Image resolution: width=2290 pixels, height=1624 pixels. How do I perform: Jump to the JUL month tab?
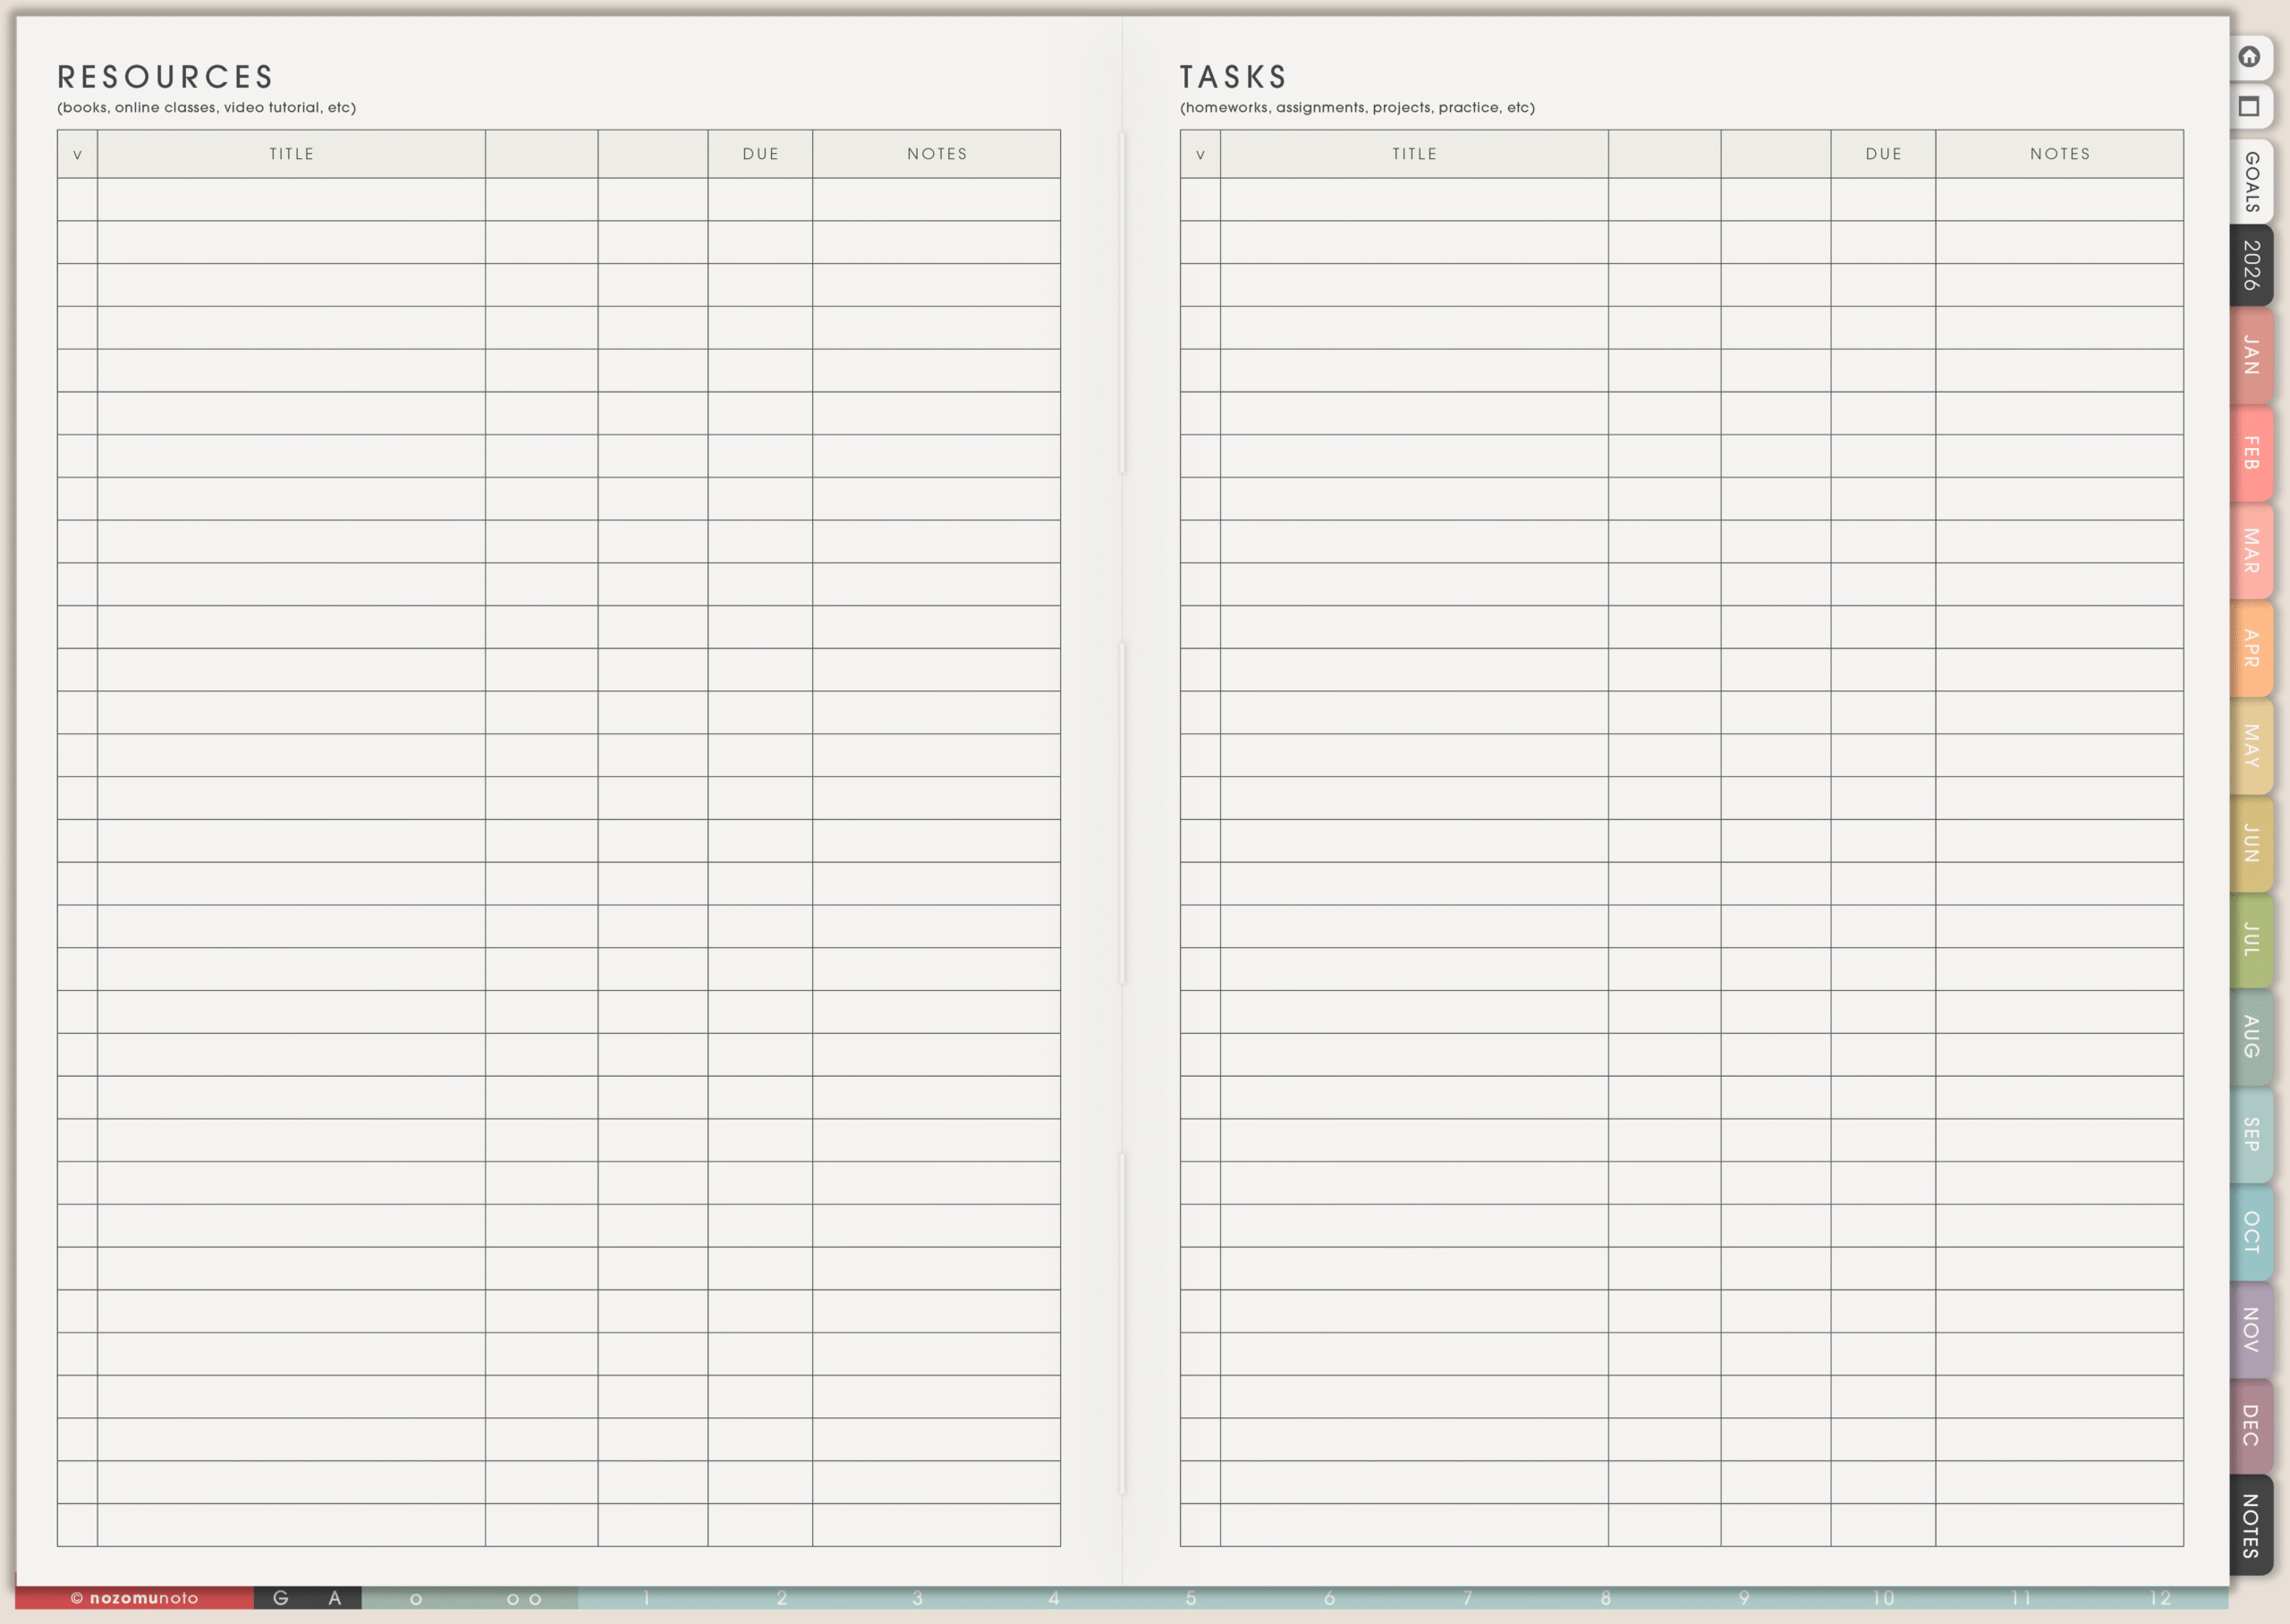click(2251, 940)
